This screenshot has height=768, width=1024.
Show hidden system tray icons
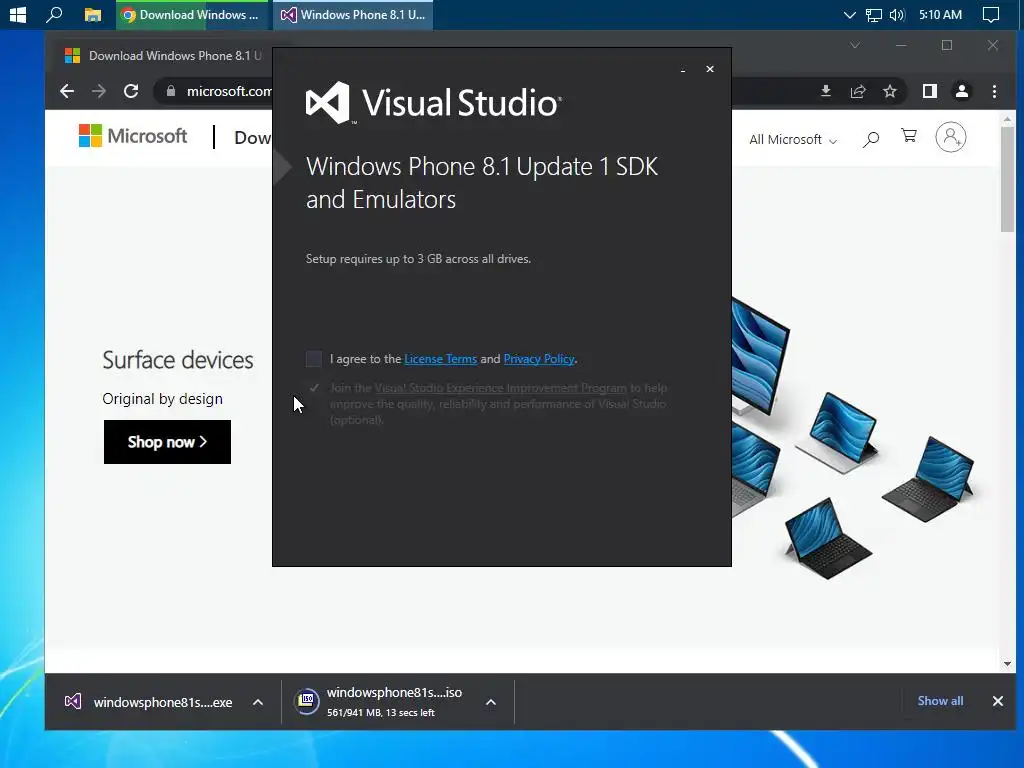[849, 14]
